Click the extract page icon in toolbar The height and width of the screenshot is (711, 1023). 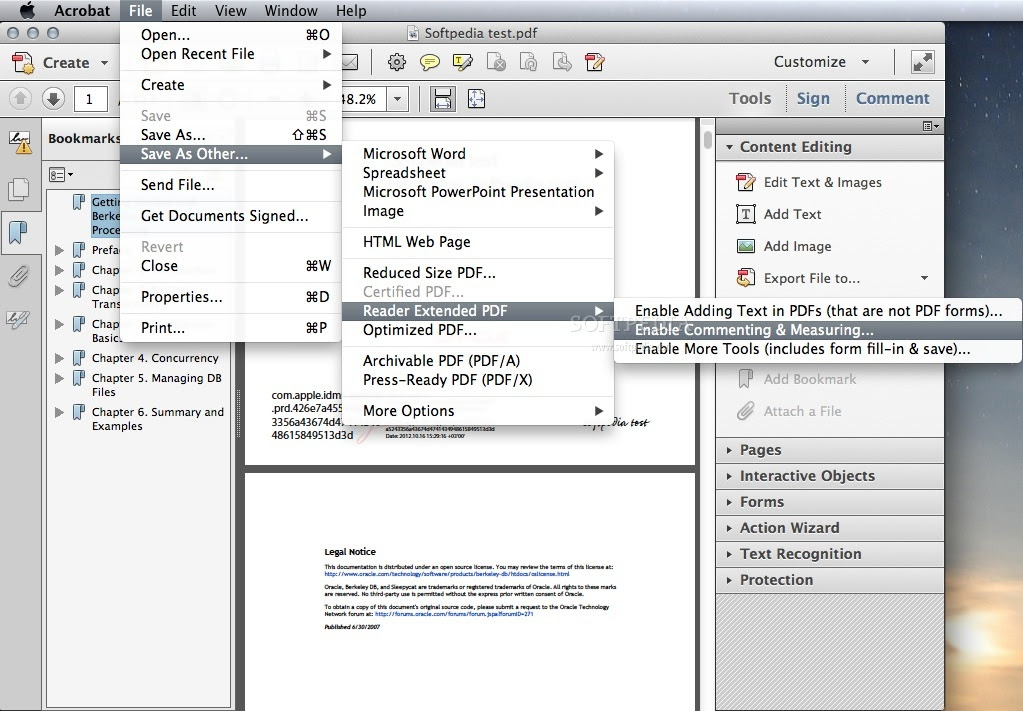[x=562, y=63]
